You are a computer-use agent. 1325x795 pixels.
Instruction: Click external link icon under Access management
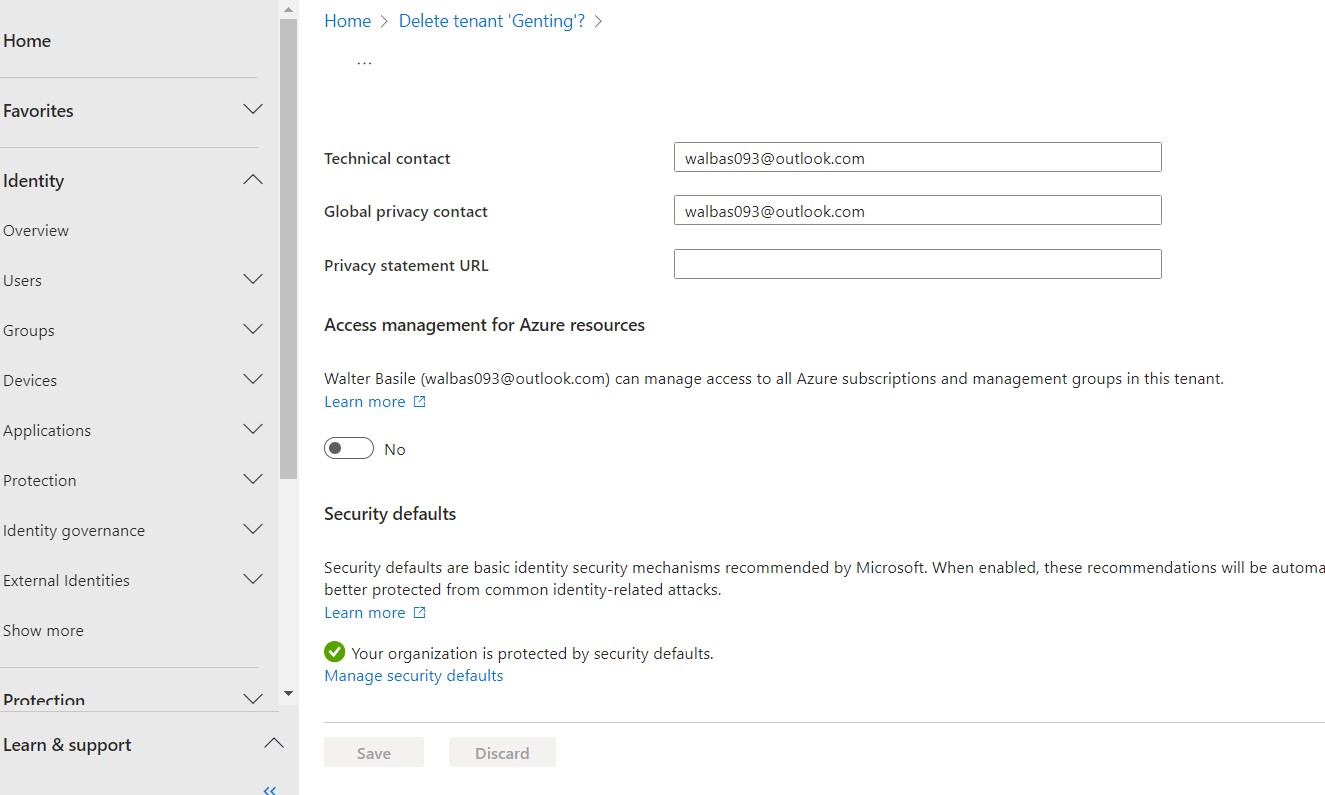tap(420, 401)
